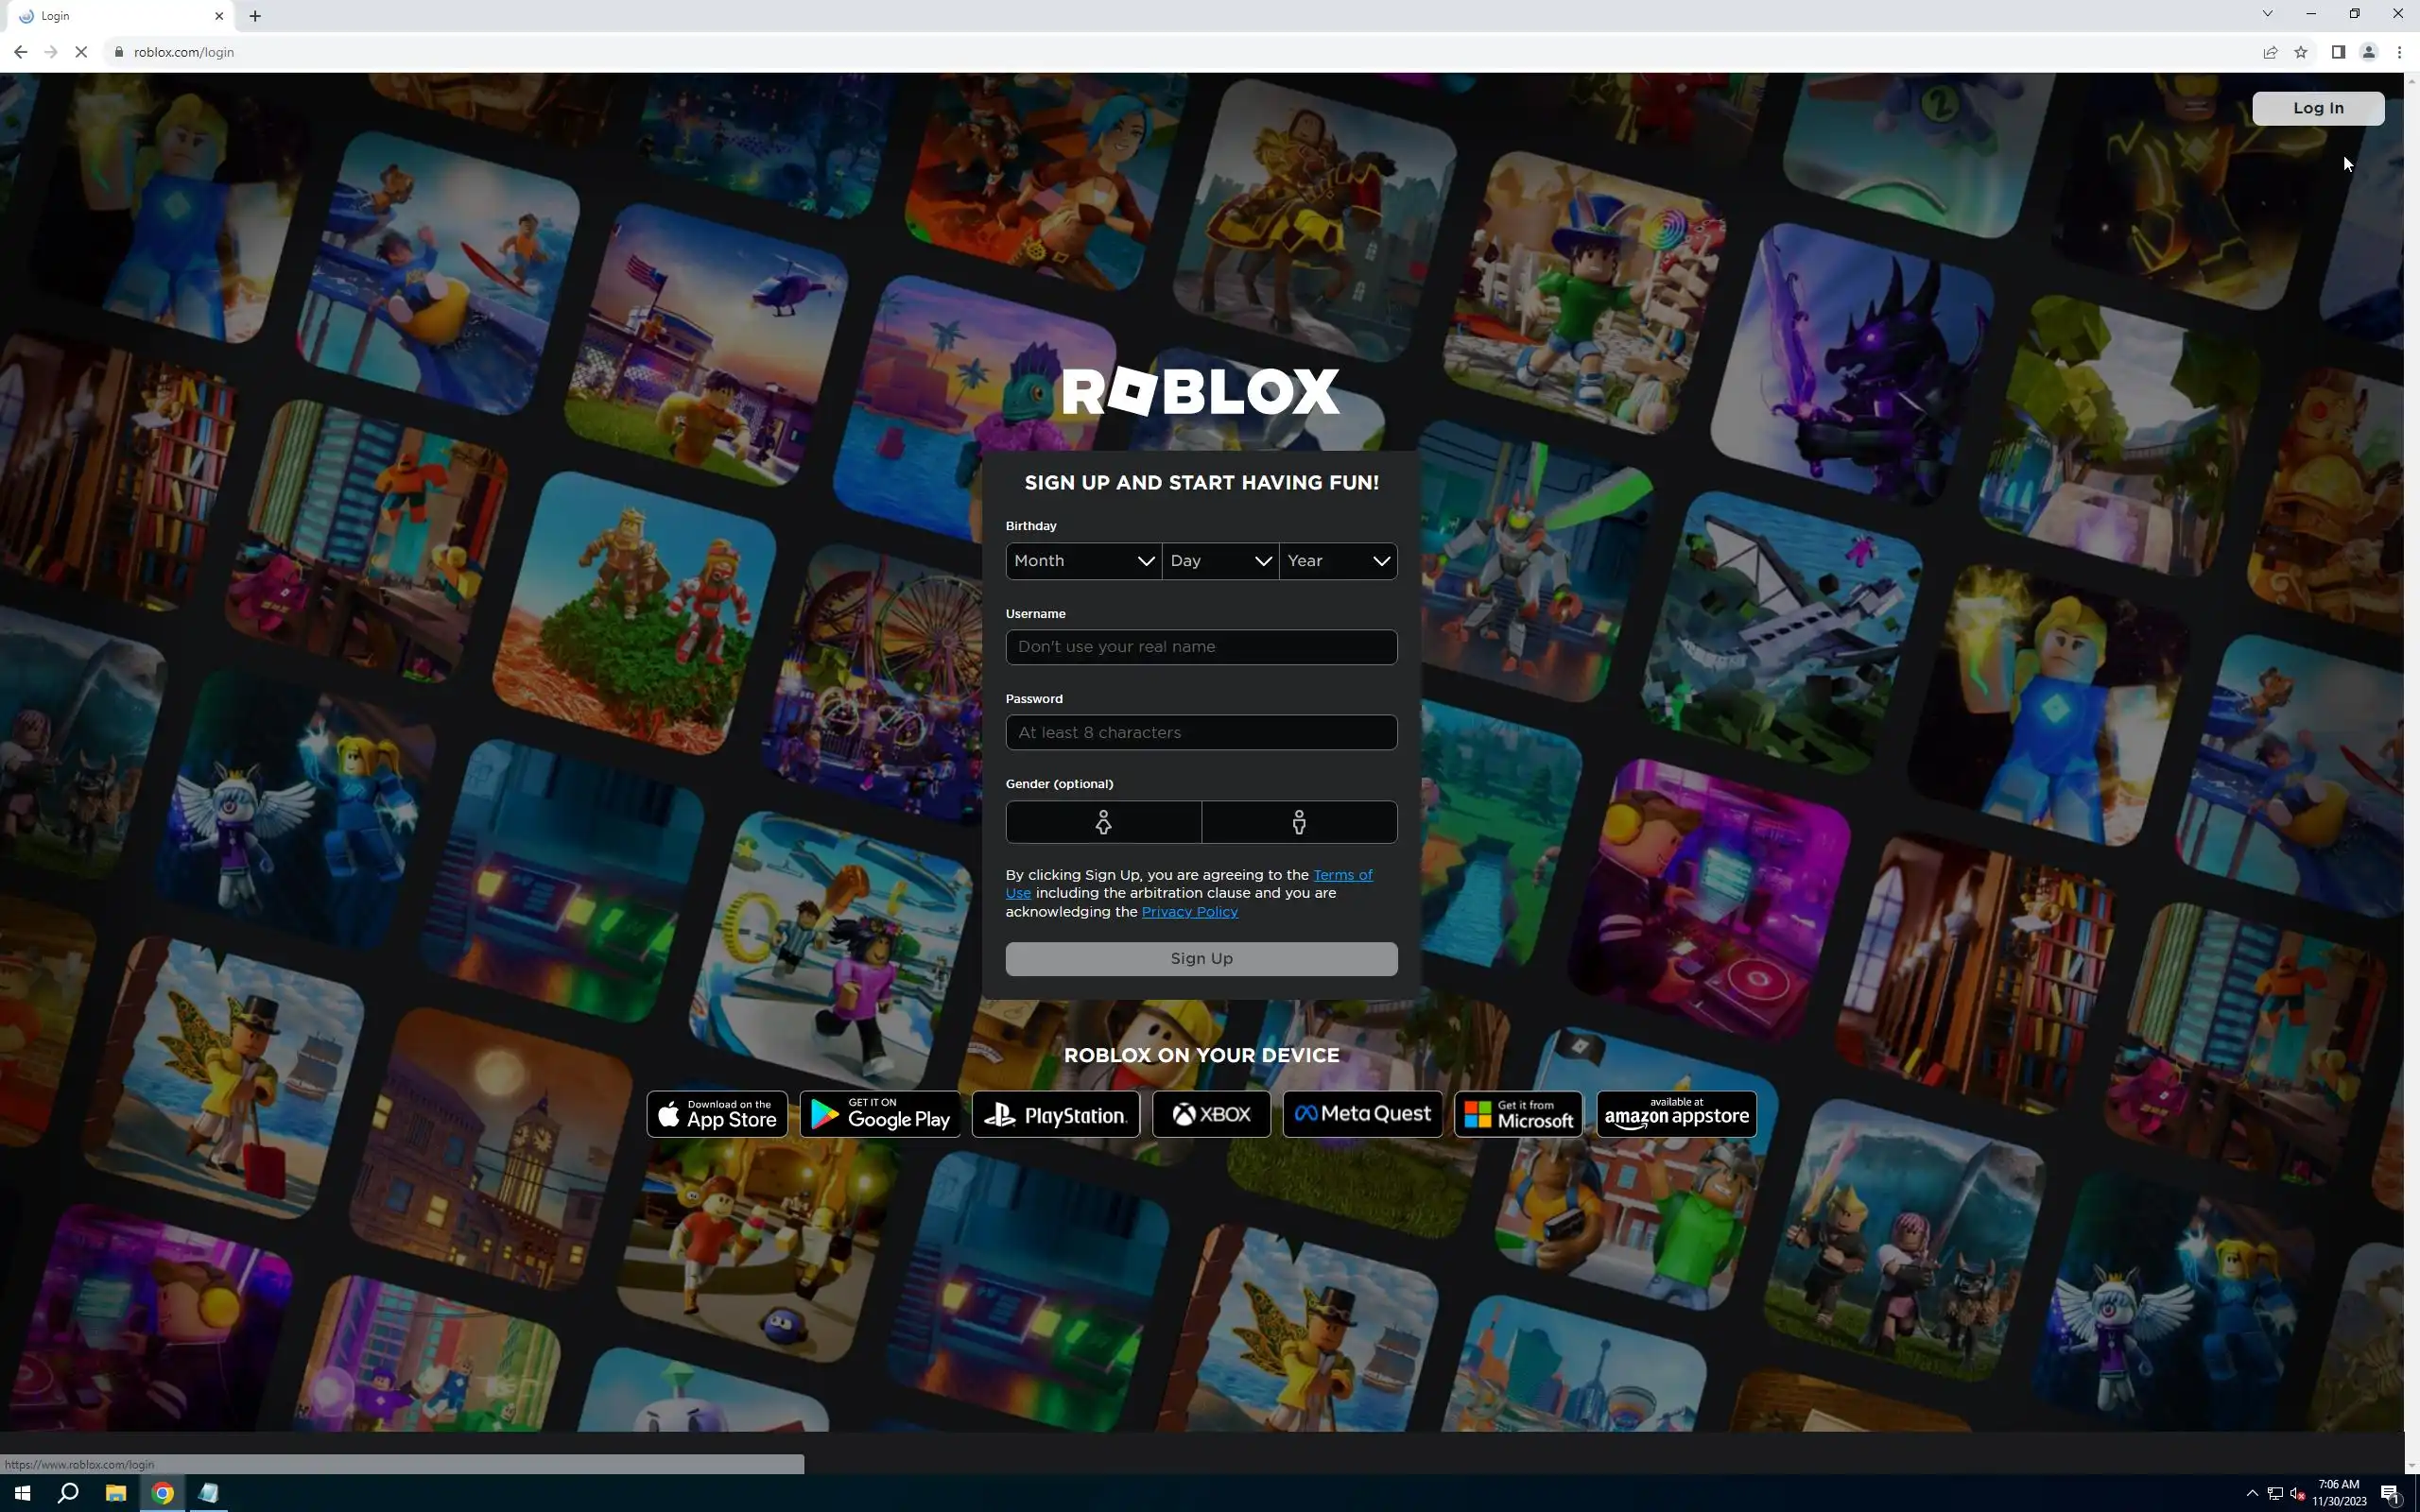Screen dimensions: 2420x1512
Task: Expand the Year birthday dropdown
Action: pyautogui.click(x=1338, y=561)
